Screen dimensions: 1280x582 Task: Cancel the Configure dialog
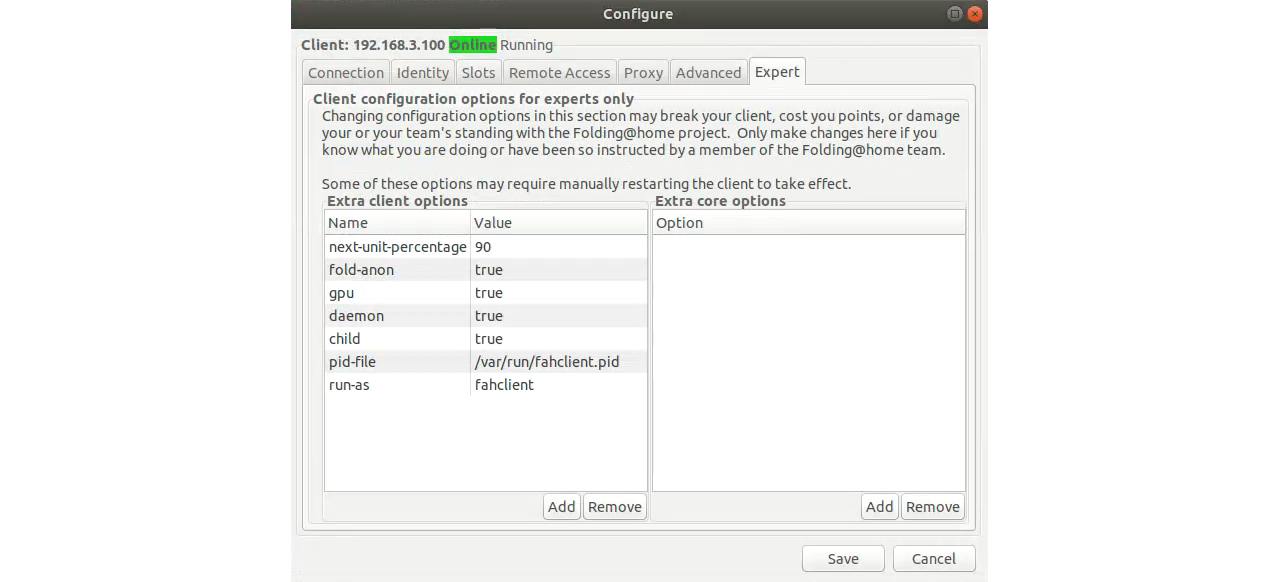(x=934, y=559)
